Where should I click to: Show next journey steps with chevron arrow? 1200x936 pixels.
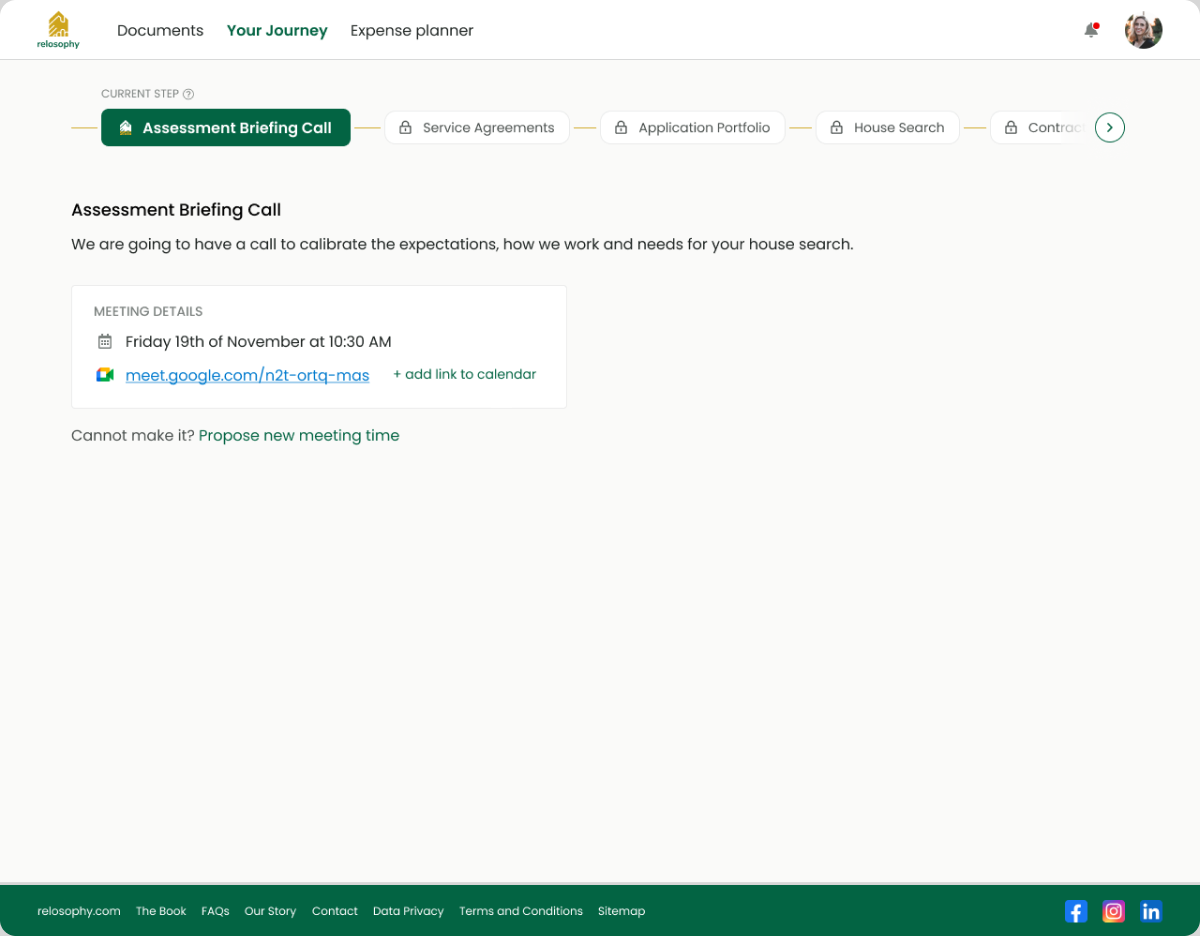point(1110,128)
